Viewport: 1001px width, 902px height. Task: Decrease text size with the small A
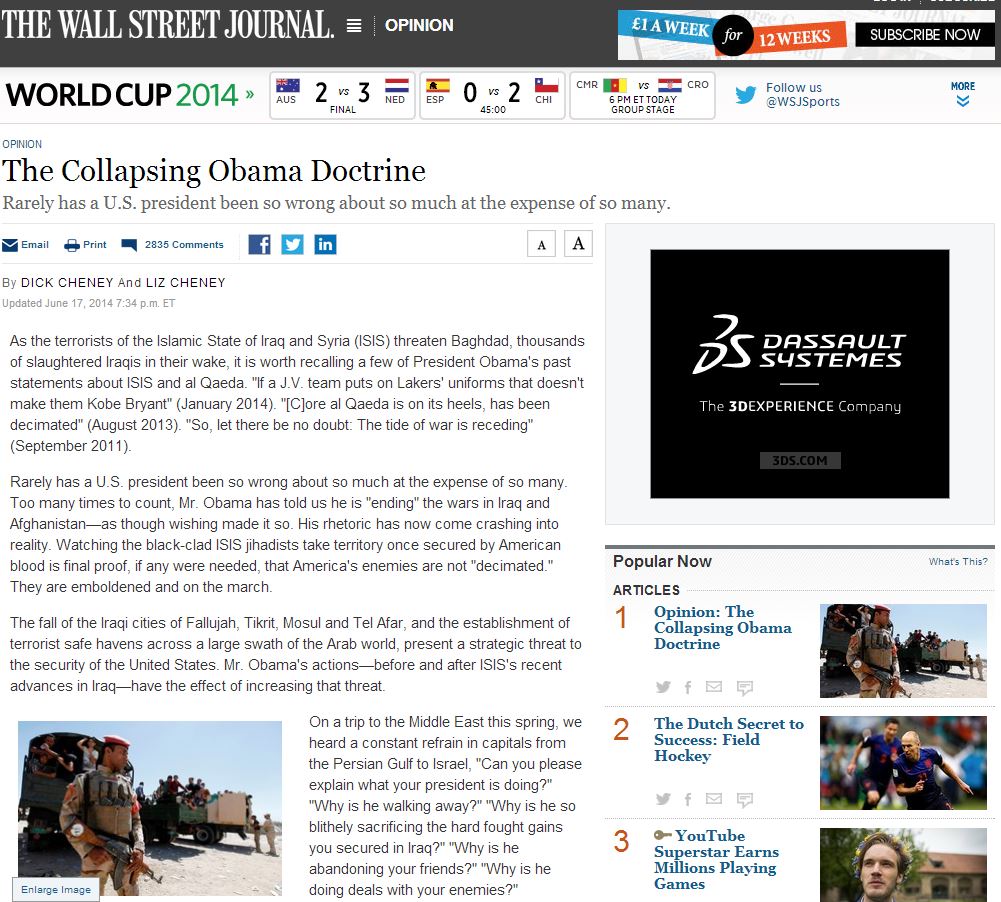pos(541,244)
